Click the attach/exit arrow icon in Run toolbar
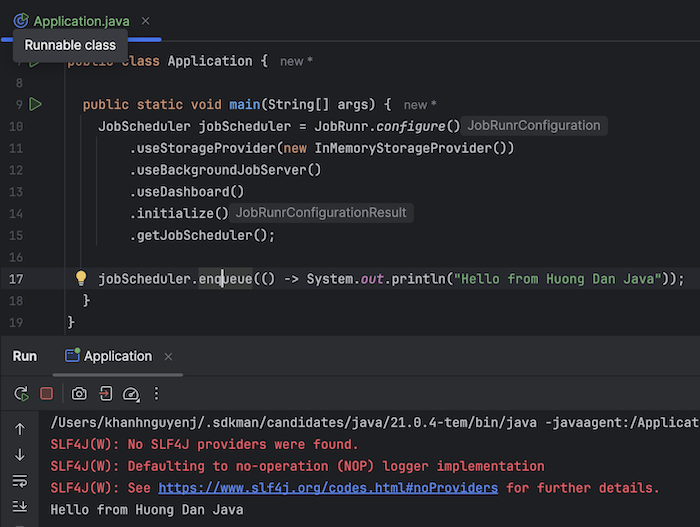 105,393
